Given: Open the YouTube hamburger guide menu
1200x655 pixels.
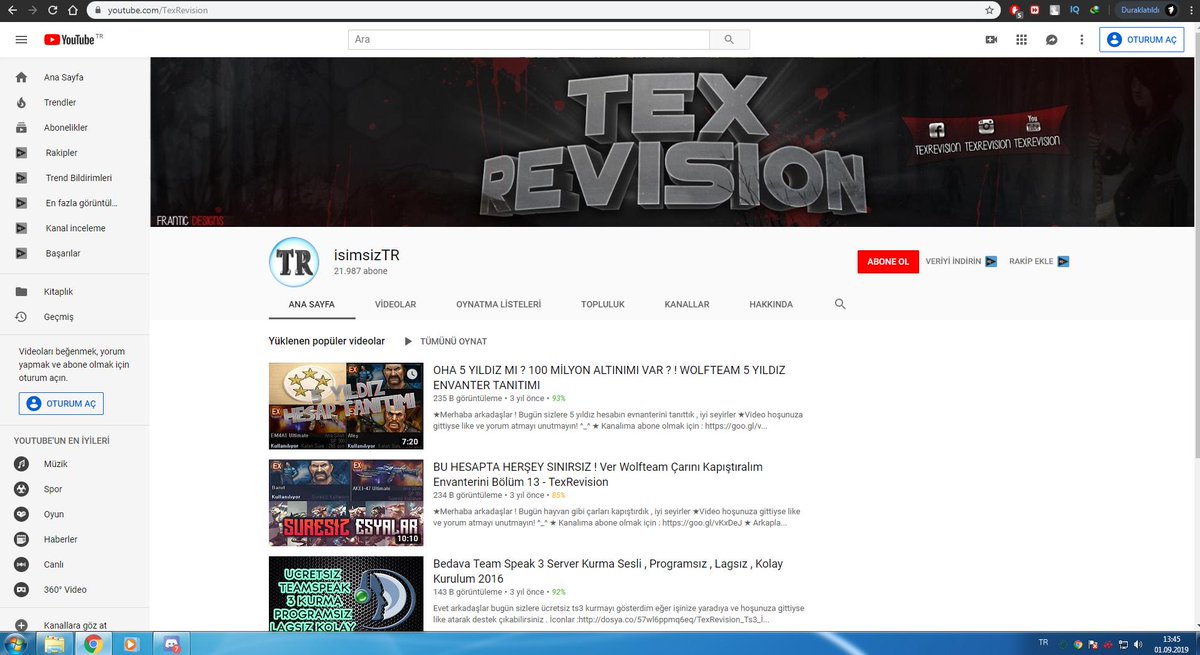Looking at the screenshot, I should 21,39.
